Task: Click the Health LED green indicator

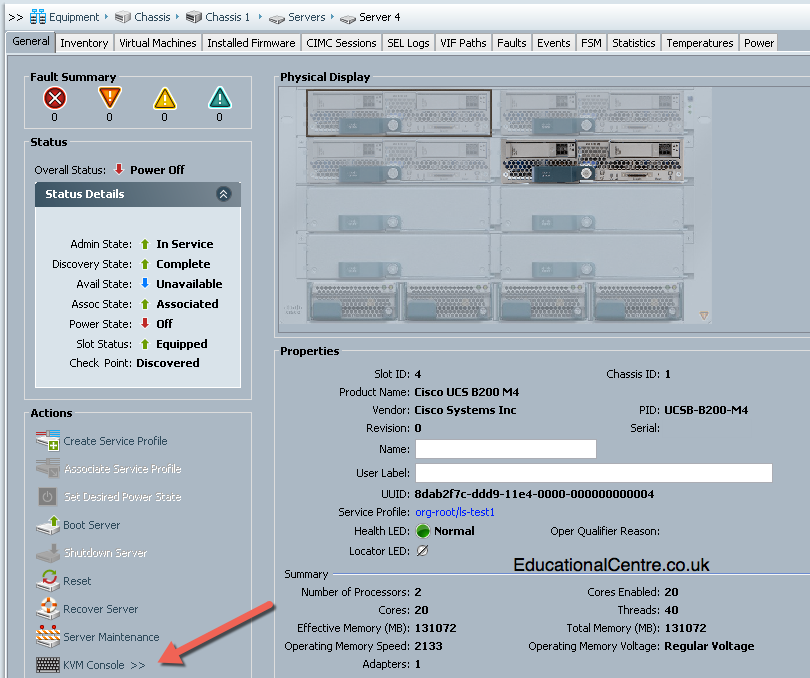Action: [x=423, y=531]
